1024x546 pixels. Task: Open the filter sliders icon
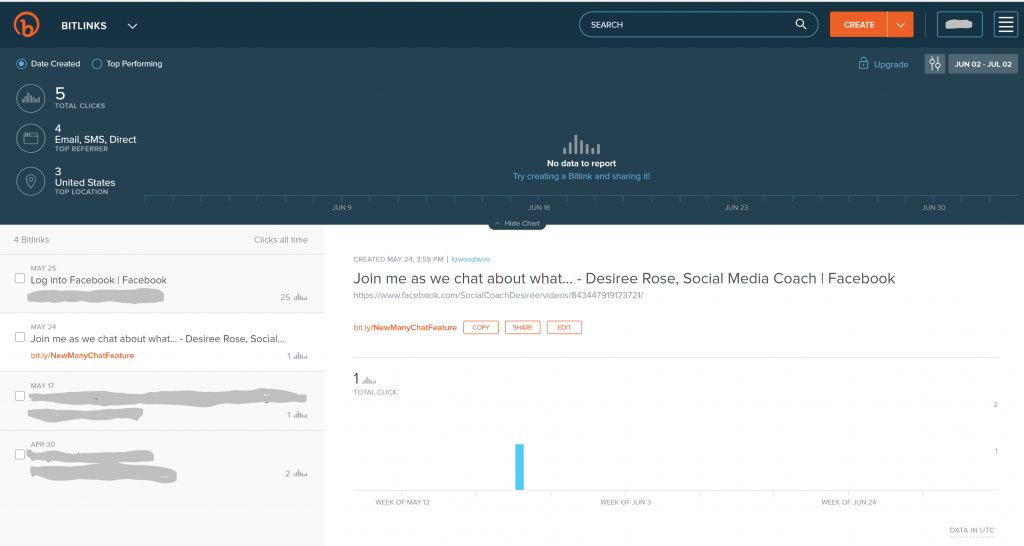(935, 64)
